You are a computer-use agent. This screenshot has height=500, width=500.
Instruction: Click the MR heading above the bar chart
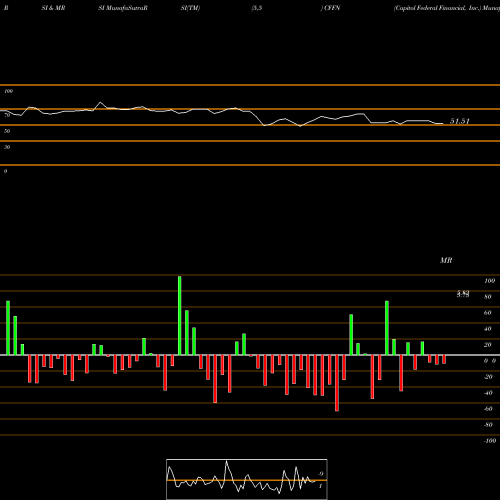(446, 260)
